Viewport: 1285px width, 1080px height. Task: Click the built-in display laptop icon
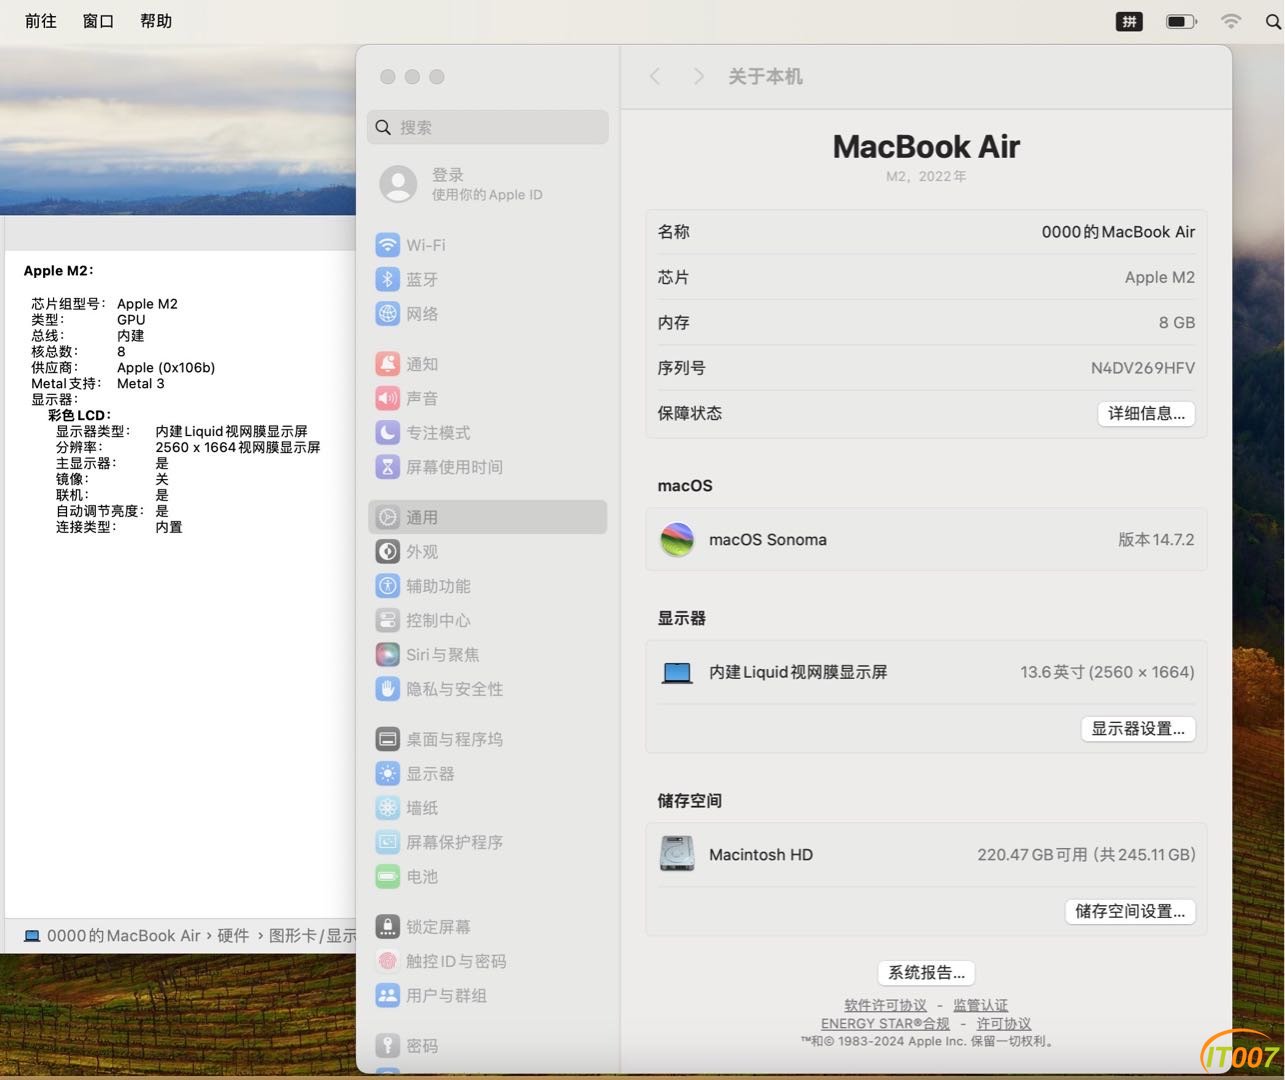pos(677,673)
